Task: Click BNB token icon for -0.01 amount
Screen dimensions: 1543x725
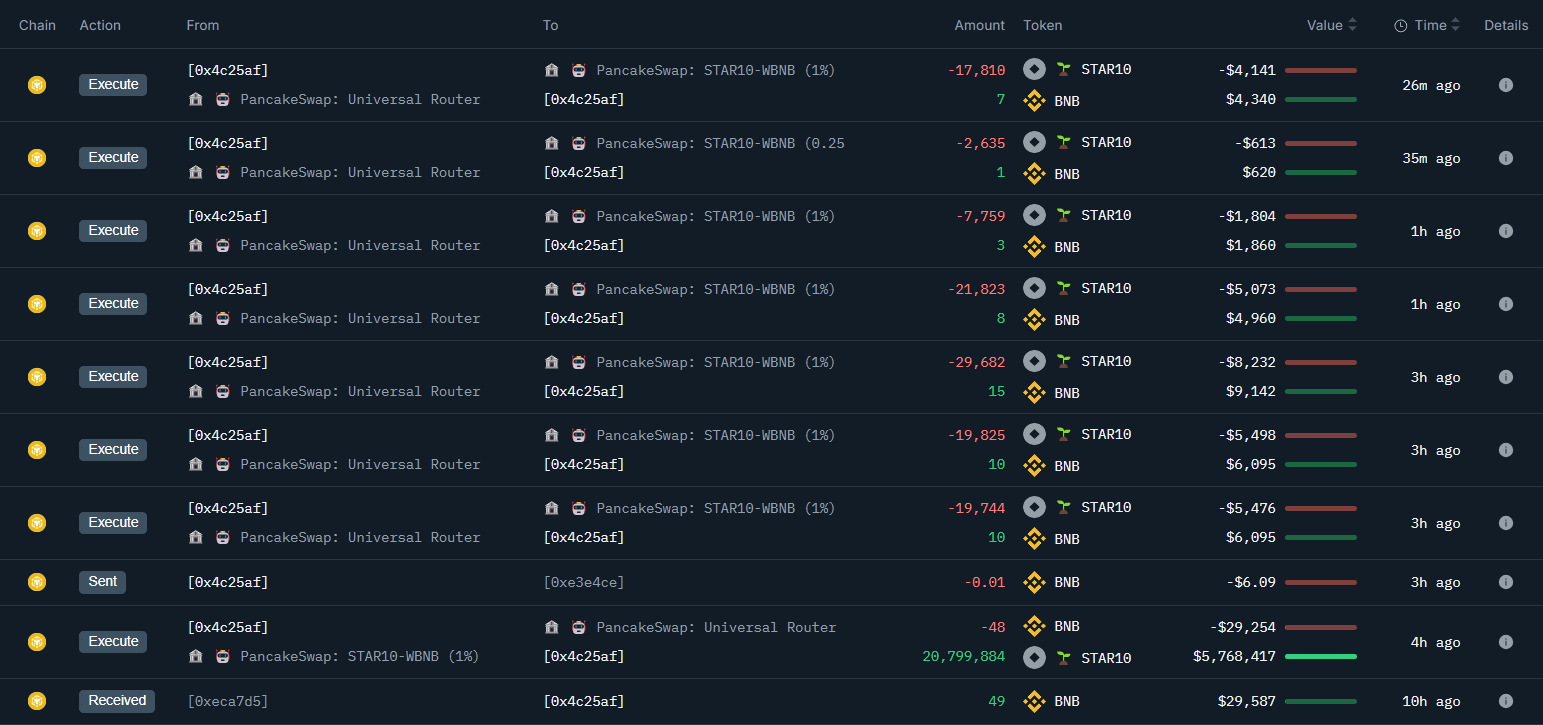Action: coord(1034,582)
